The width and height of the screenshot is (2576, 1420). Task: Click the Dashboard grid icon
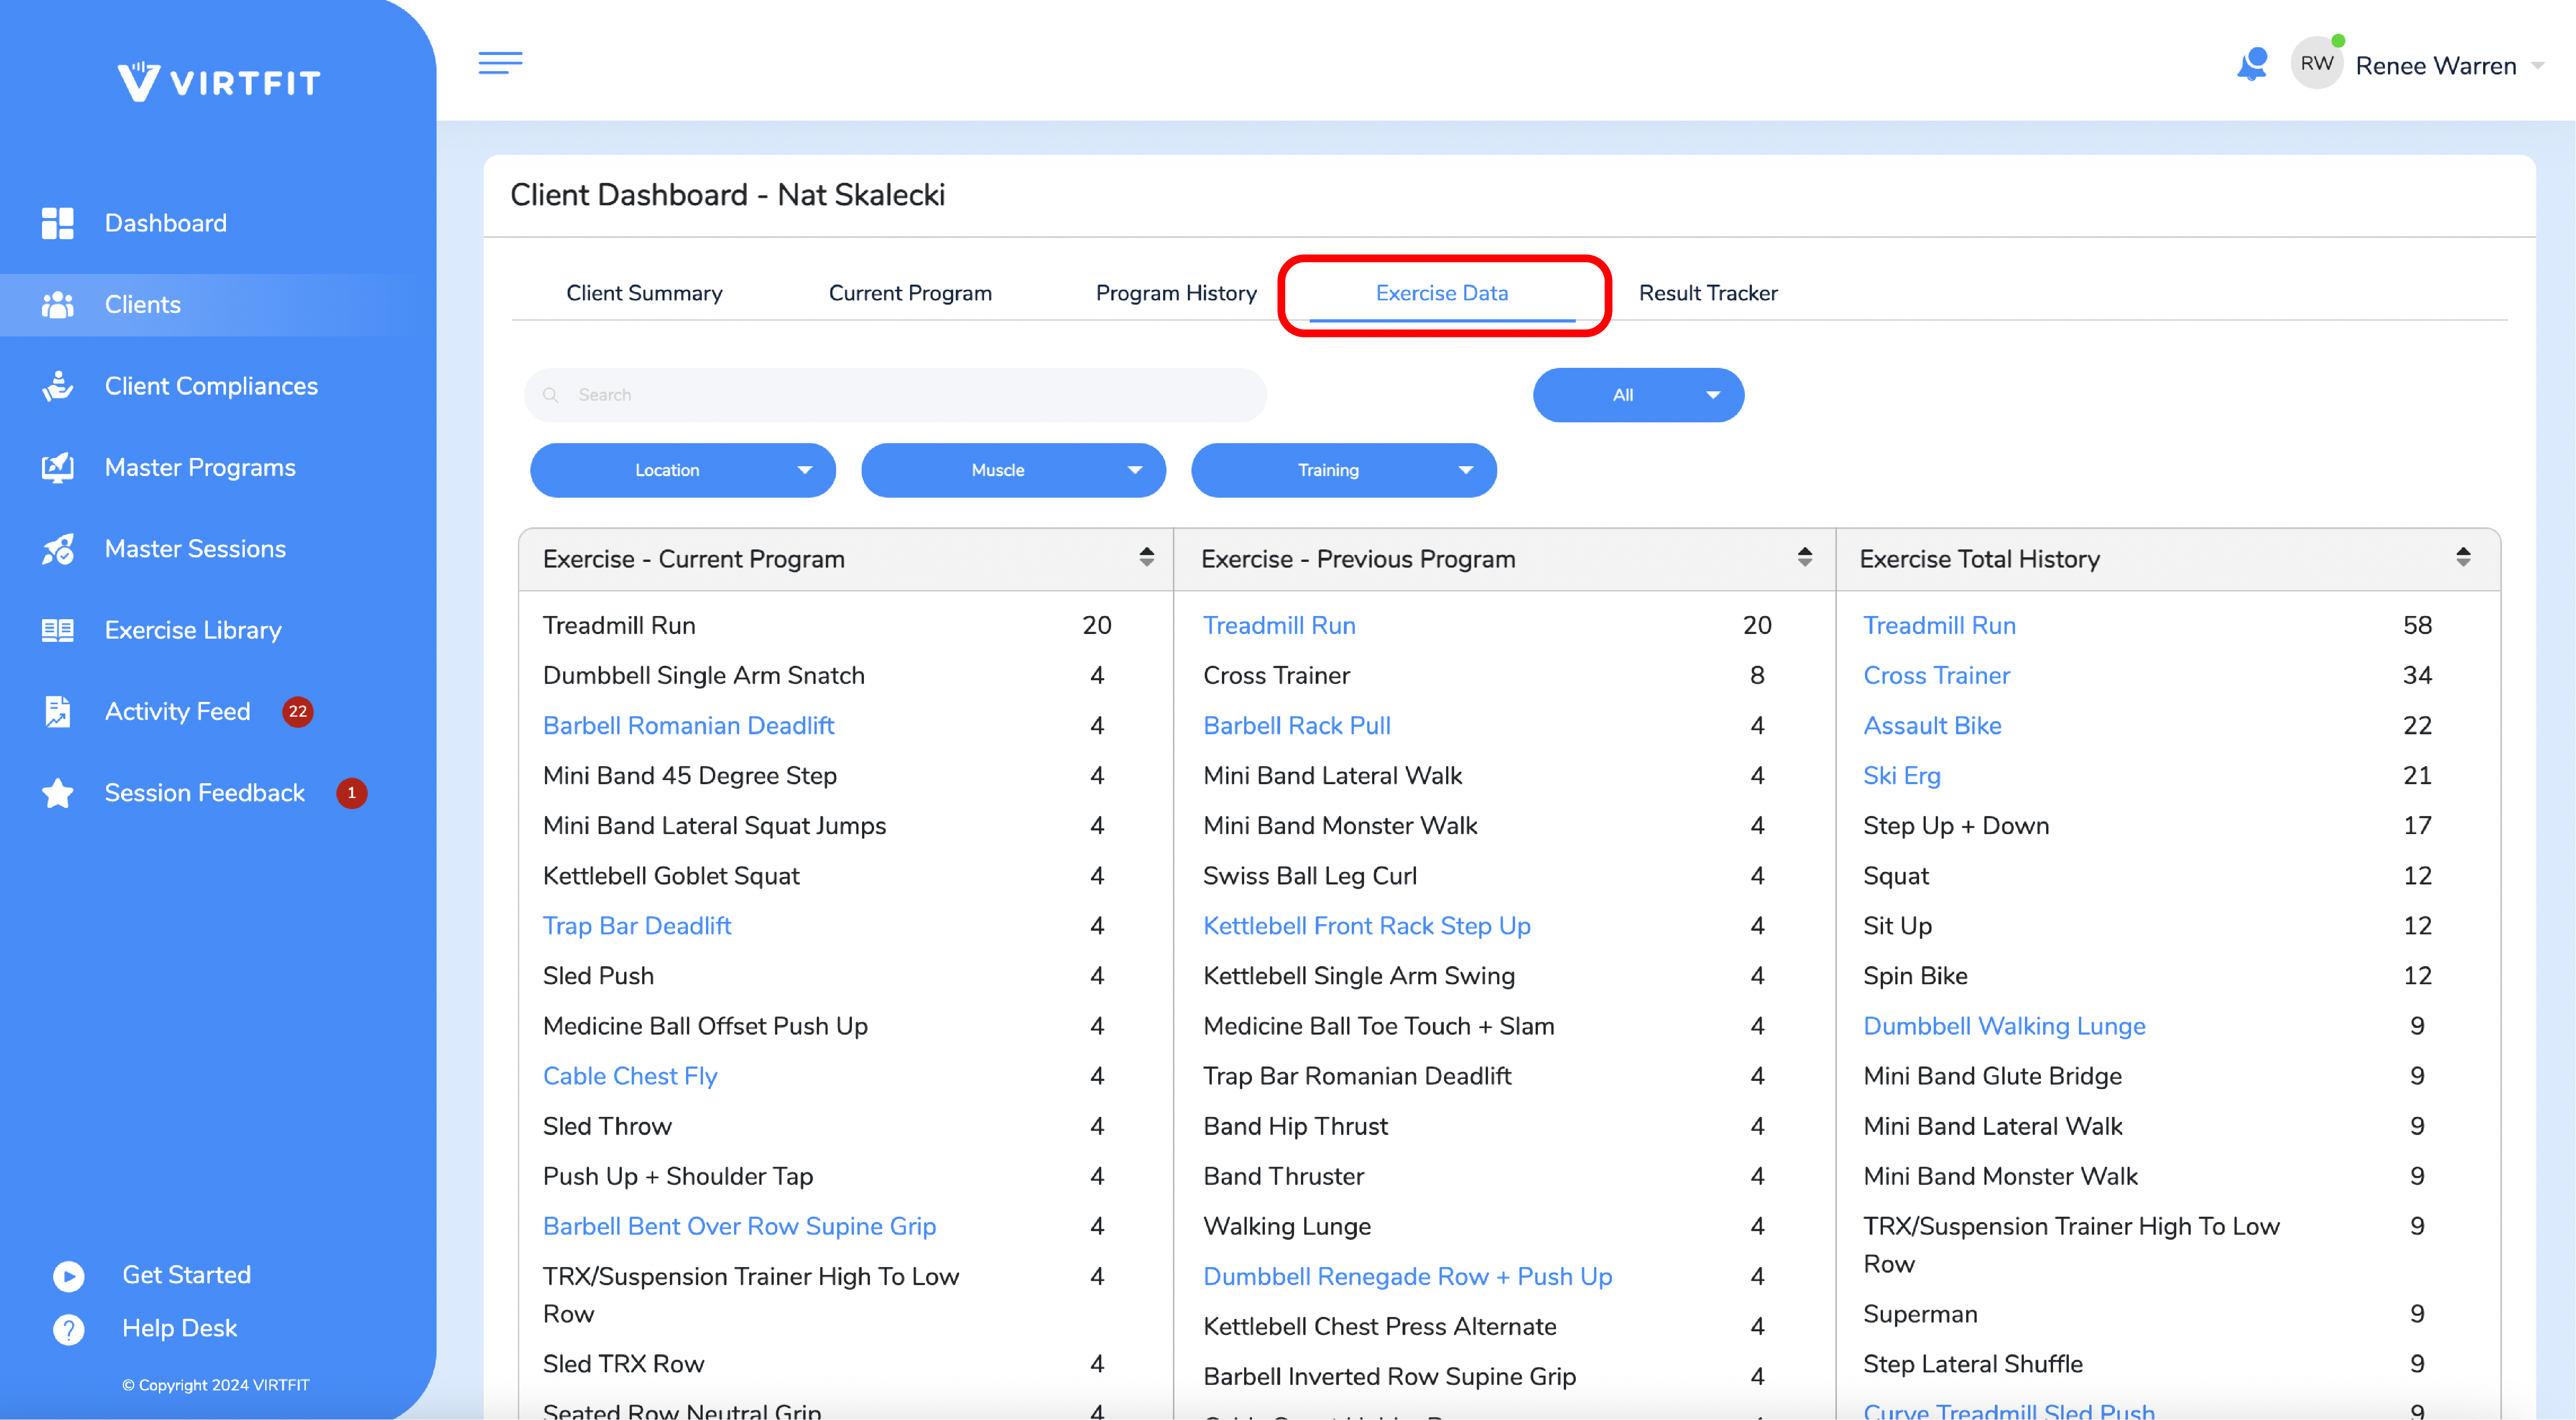click(x=58, y=223)
